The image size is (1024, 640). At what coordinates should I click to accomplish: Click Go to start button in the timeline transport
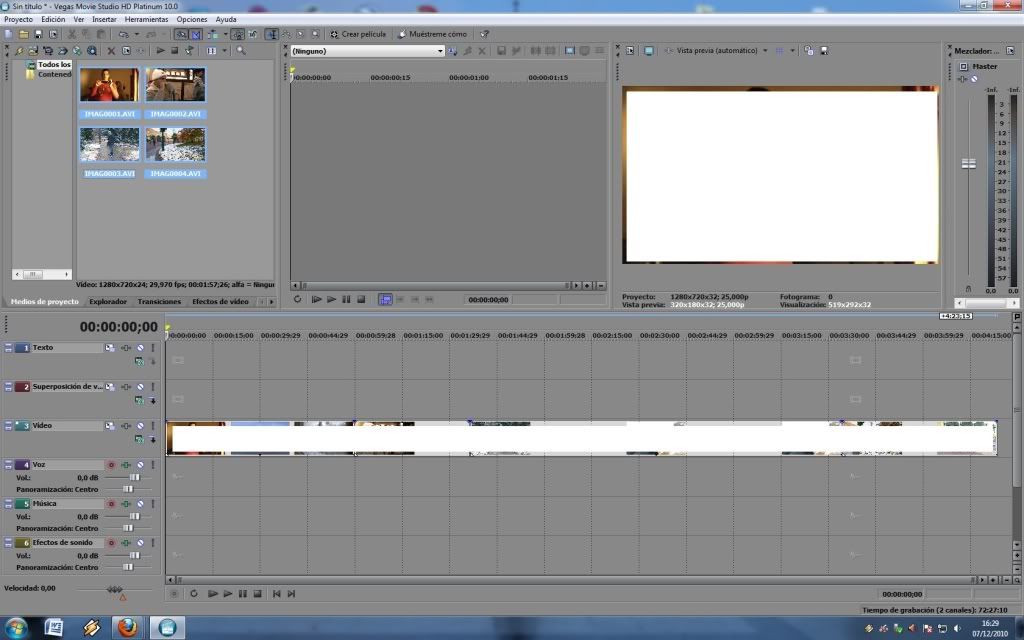point(276,594)
